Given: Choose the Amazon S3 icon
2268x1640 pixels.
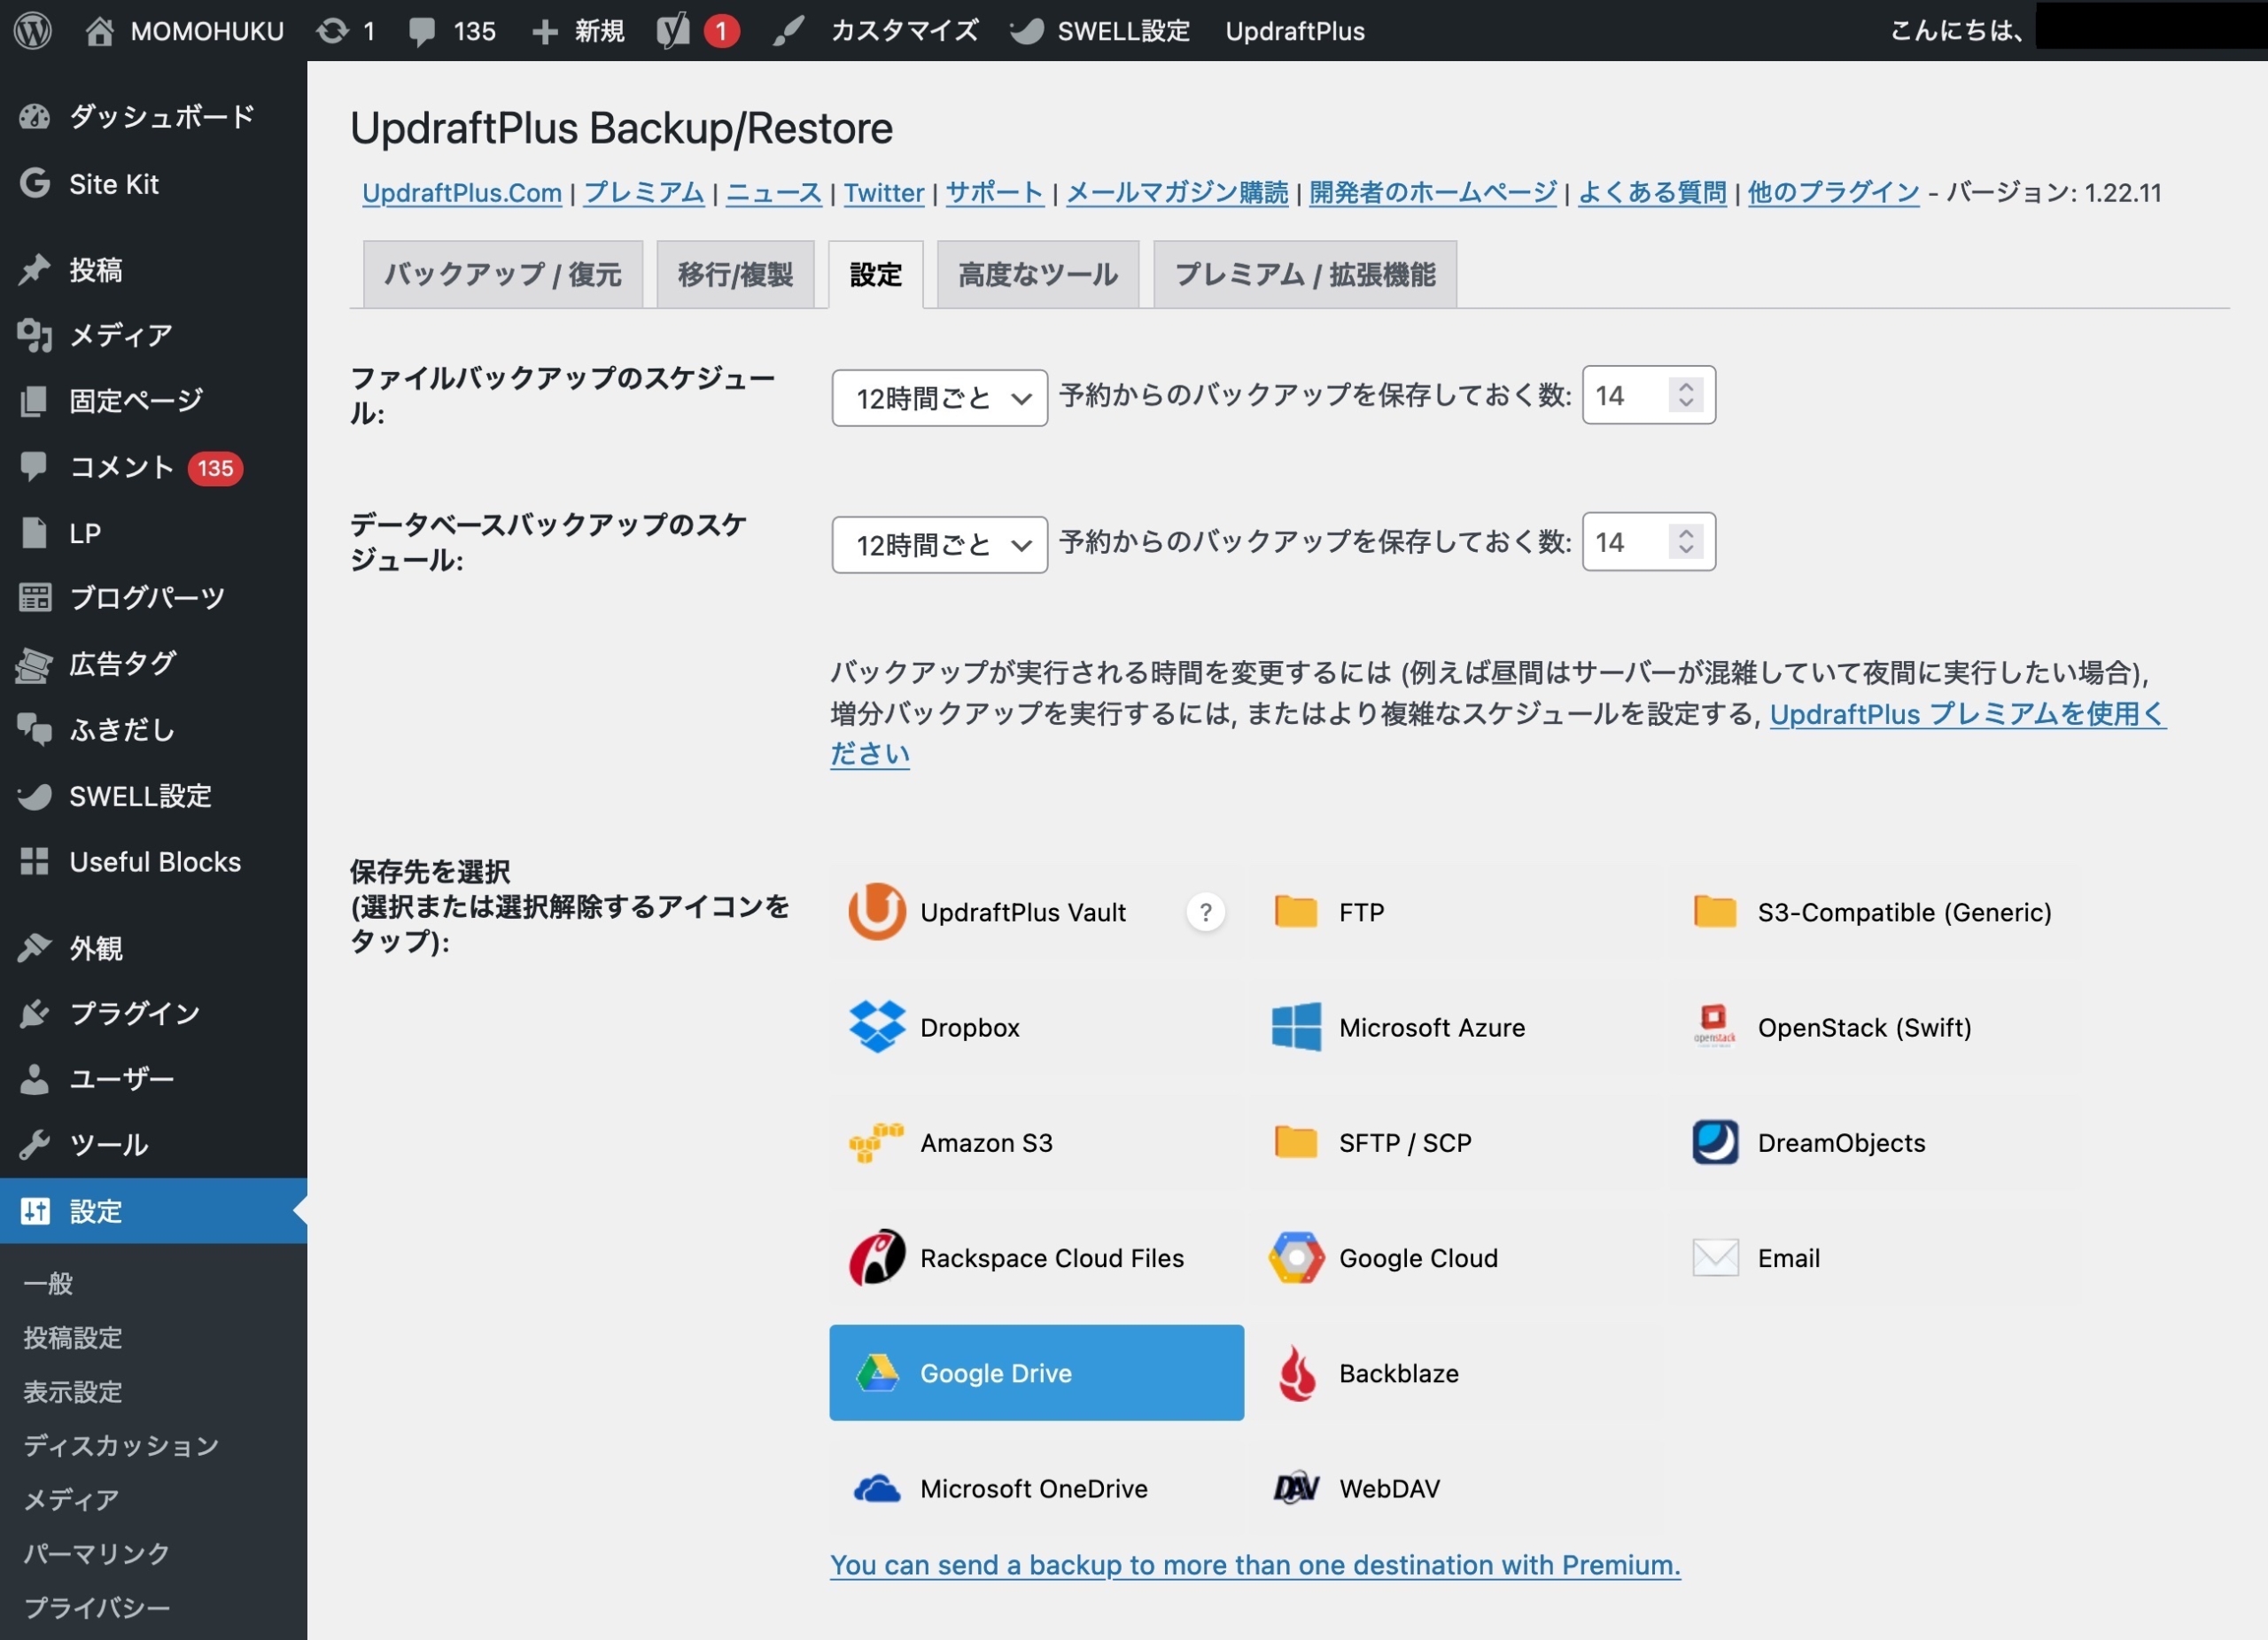Looking at the screenshot, I should [876, 1142].
